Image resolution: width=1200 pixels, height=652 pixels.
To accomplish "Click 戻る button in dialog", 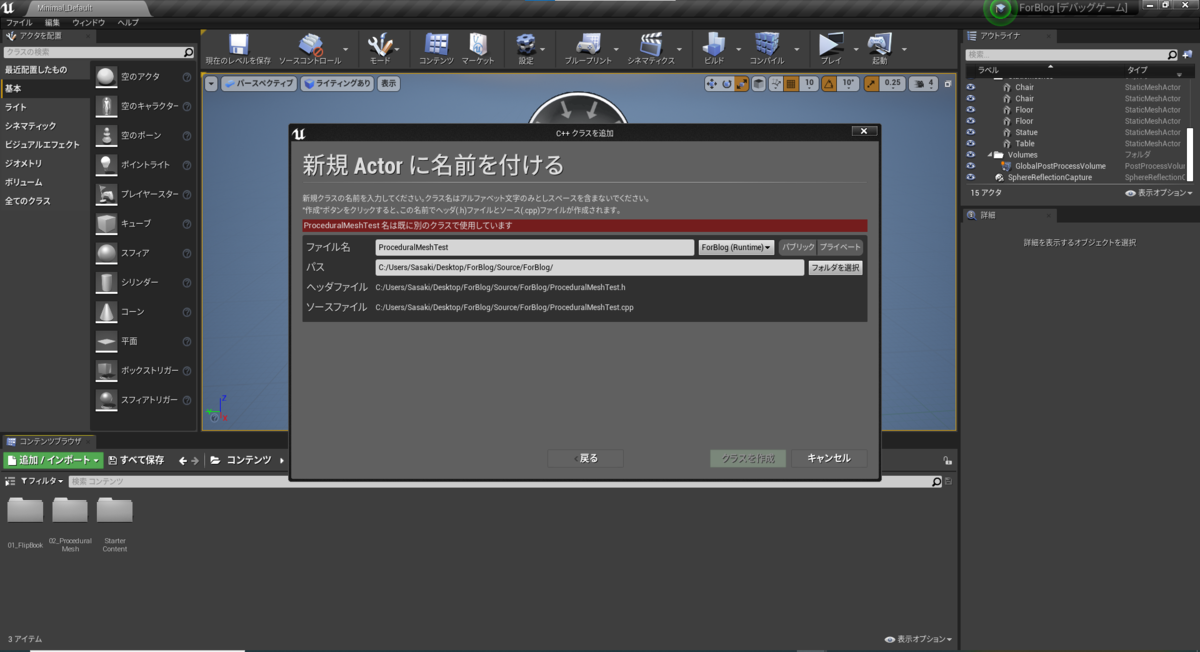I will coord(585,458).
